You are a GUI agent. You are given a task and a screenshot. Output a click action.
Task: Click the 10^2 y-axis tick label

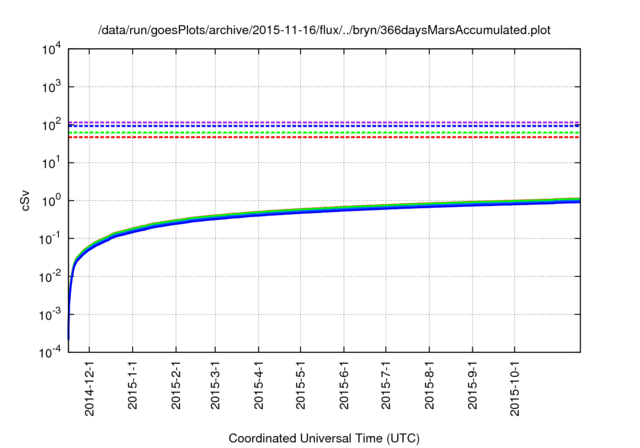(51, 125)
